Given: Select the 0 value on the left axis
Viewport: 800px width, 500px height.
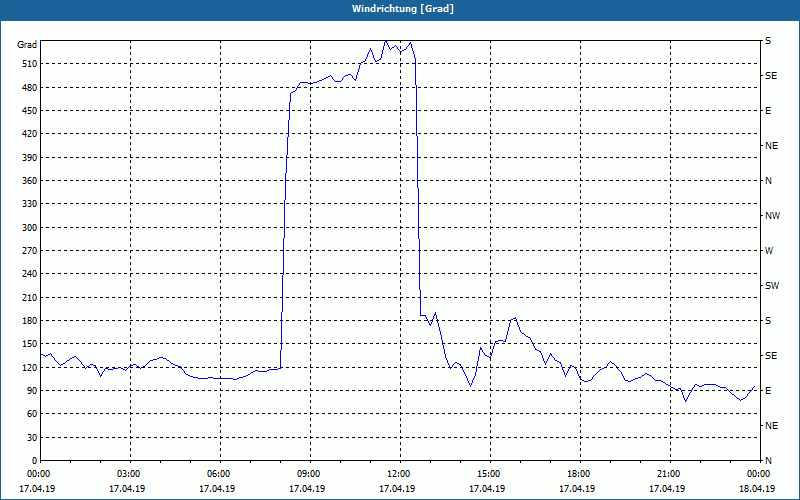Looking at the screenshot, I should click(x=34, y=461).
